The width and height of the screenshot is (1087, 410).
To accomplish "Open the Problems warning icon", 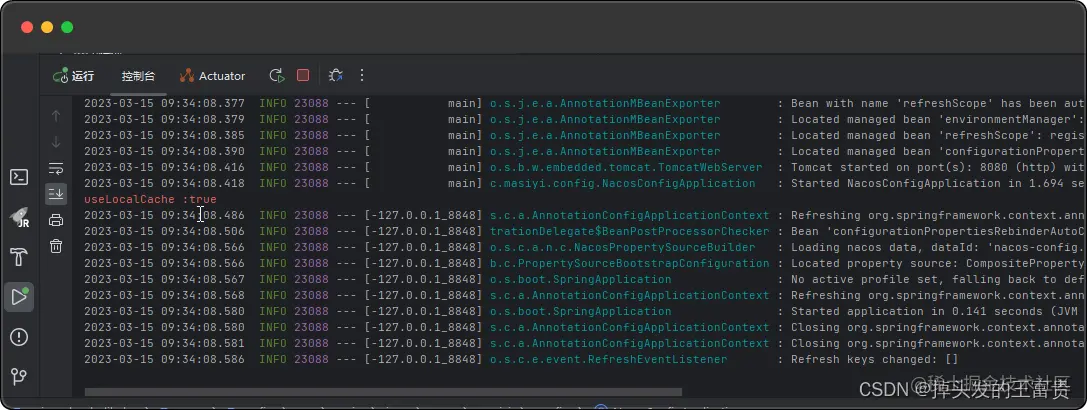I will pos(19,337).
